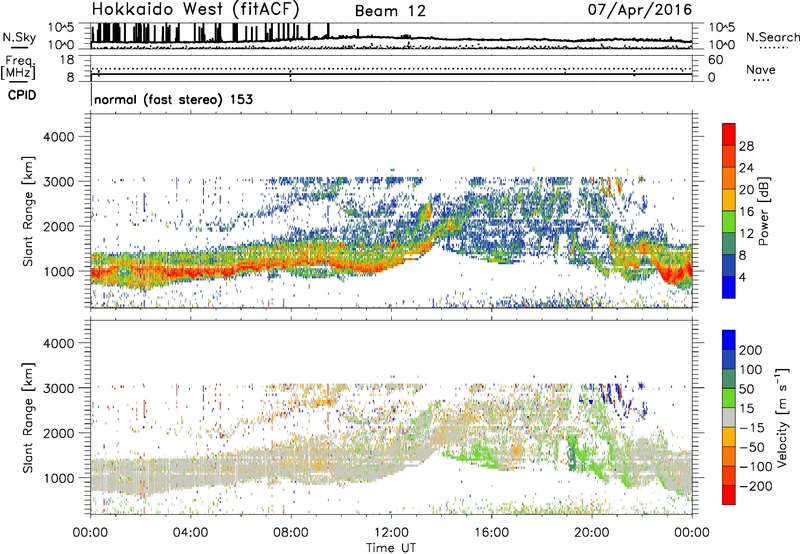Click the '-15' velocity color bar value
This screenshot has height=554, width=800.
(x=752, y=428)
